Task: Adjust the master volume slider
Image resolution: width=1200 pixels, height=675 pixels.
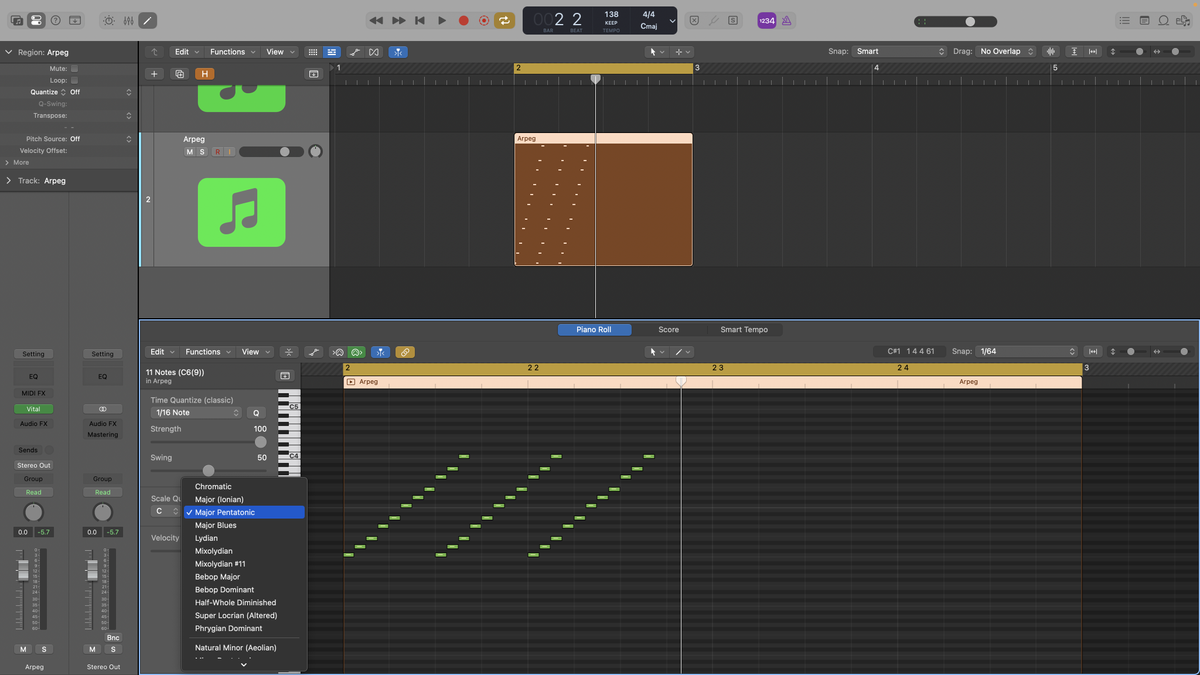Action: point(955,21)
